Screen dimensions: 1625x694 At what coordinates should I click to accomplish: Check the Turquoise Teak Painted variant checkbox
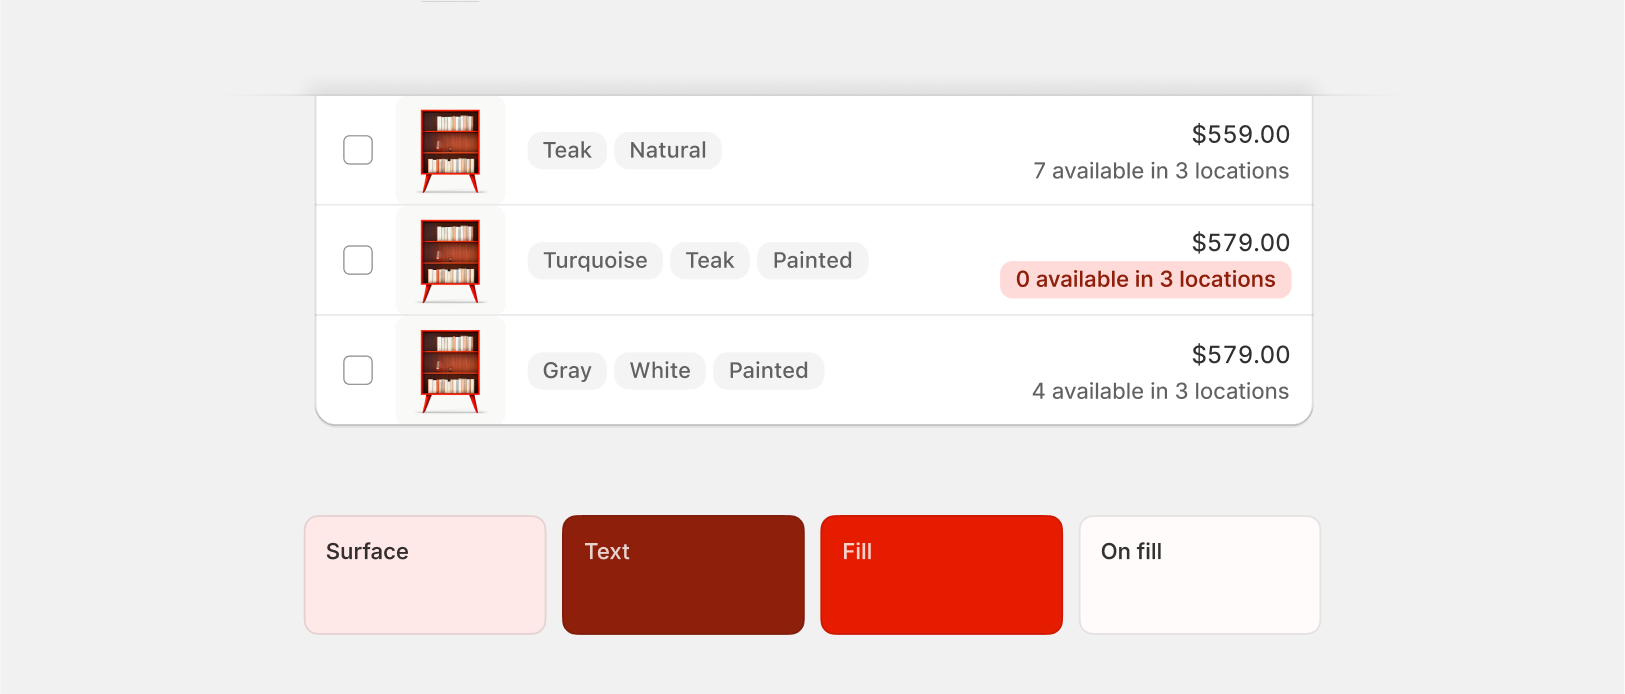[x=358, y=260]
